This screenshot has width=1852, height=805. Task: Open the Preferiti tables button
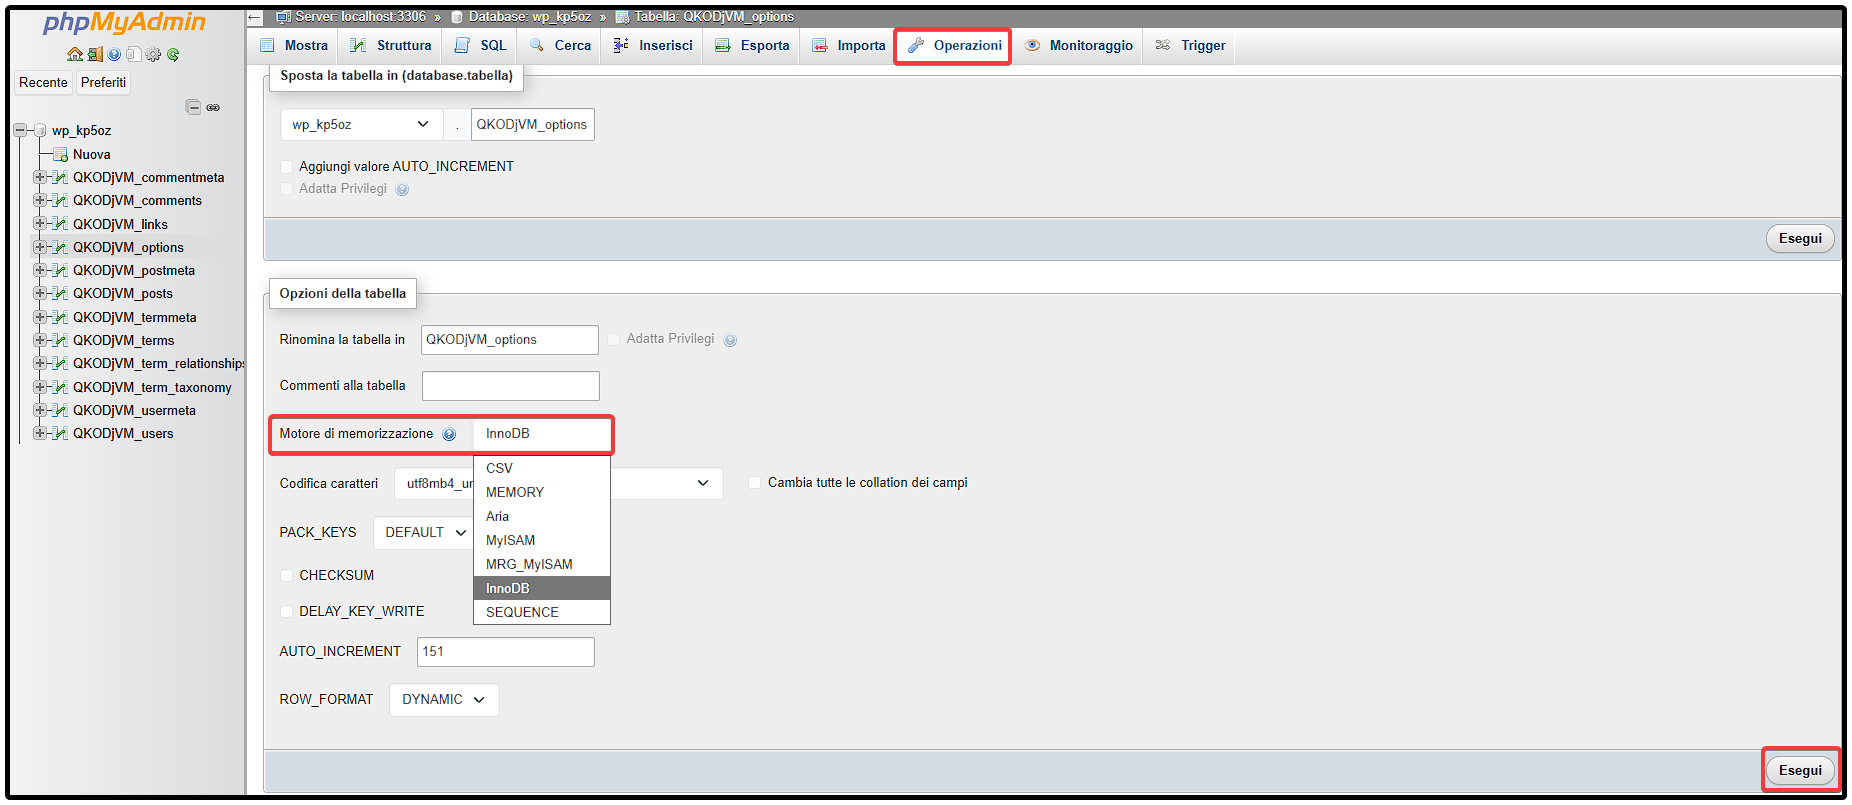103,82
